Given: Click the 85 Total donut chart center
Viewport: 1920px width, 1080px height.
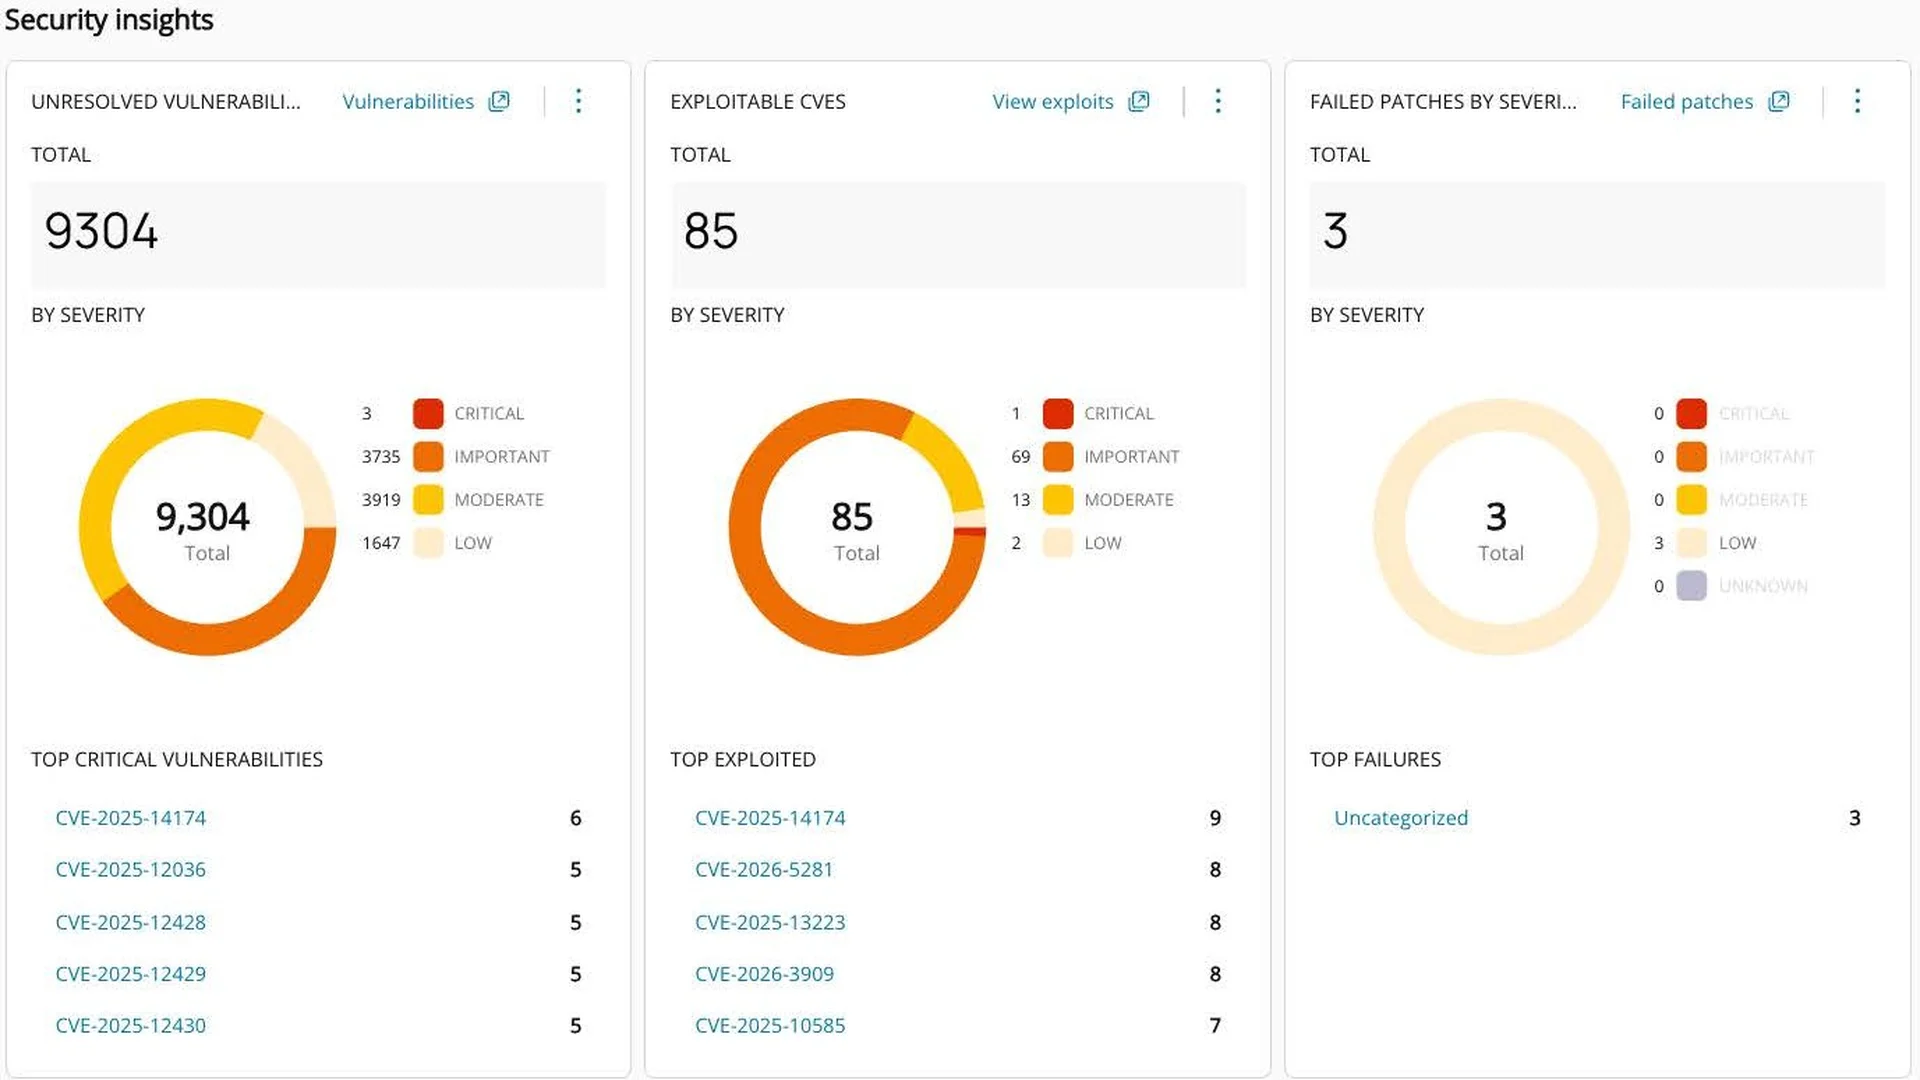Looking at the screenshot, I should click(x=857, y=527).
